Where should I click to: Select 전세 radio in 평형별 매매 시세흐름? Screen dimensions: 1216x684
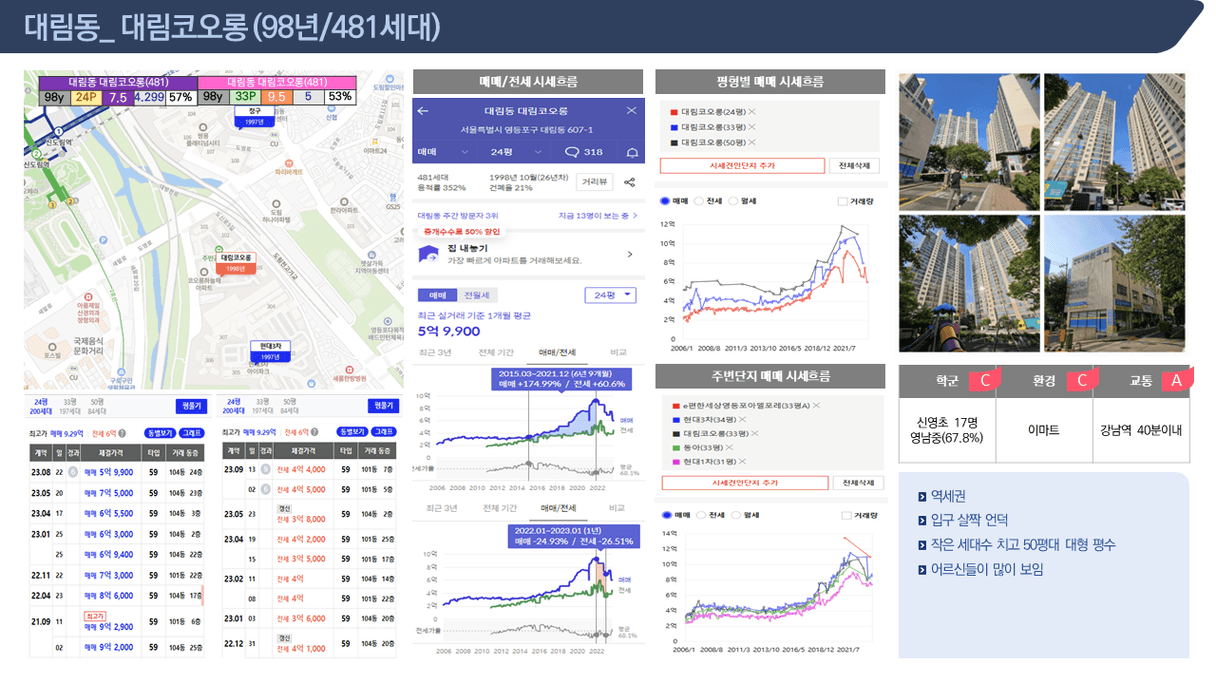(x=699, y=201)
